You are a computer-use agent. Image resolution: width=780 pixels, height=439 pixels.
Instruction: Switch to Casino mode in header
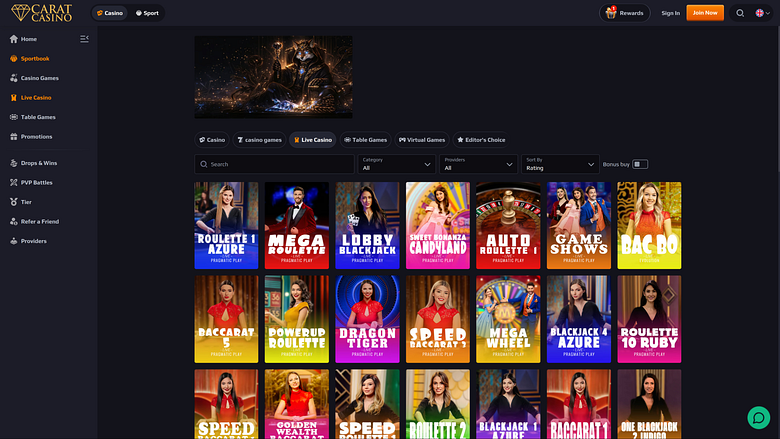pyautogui.click(x=110, y=13)
